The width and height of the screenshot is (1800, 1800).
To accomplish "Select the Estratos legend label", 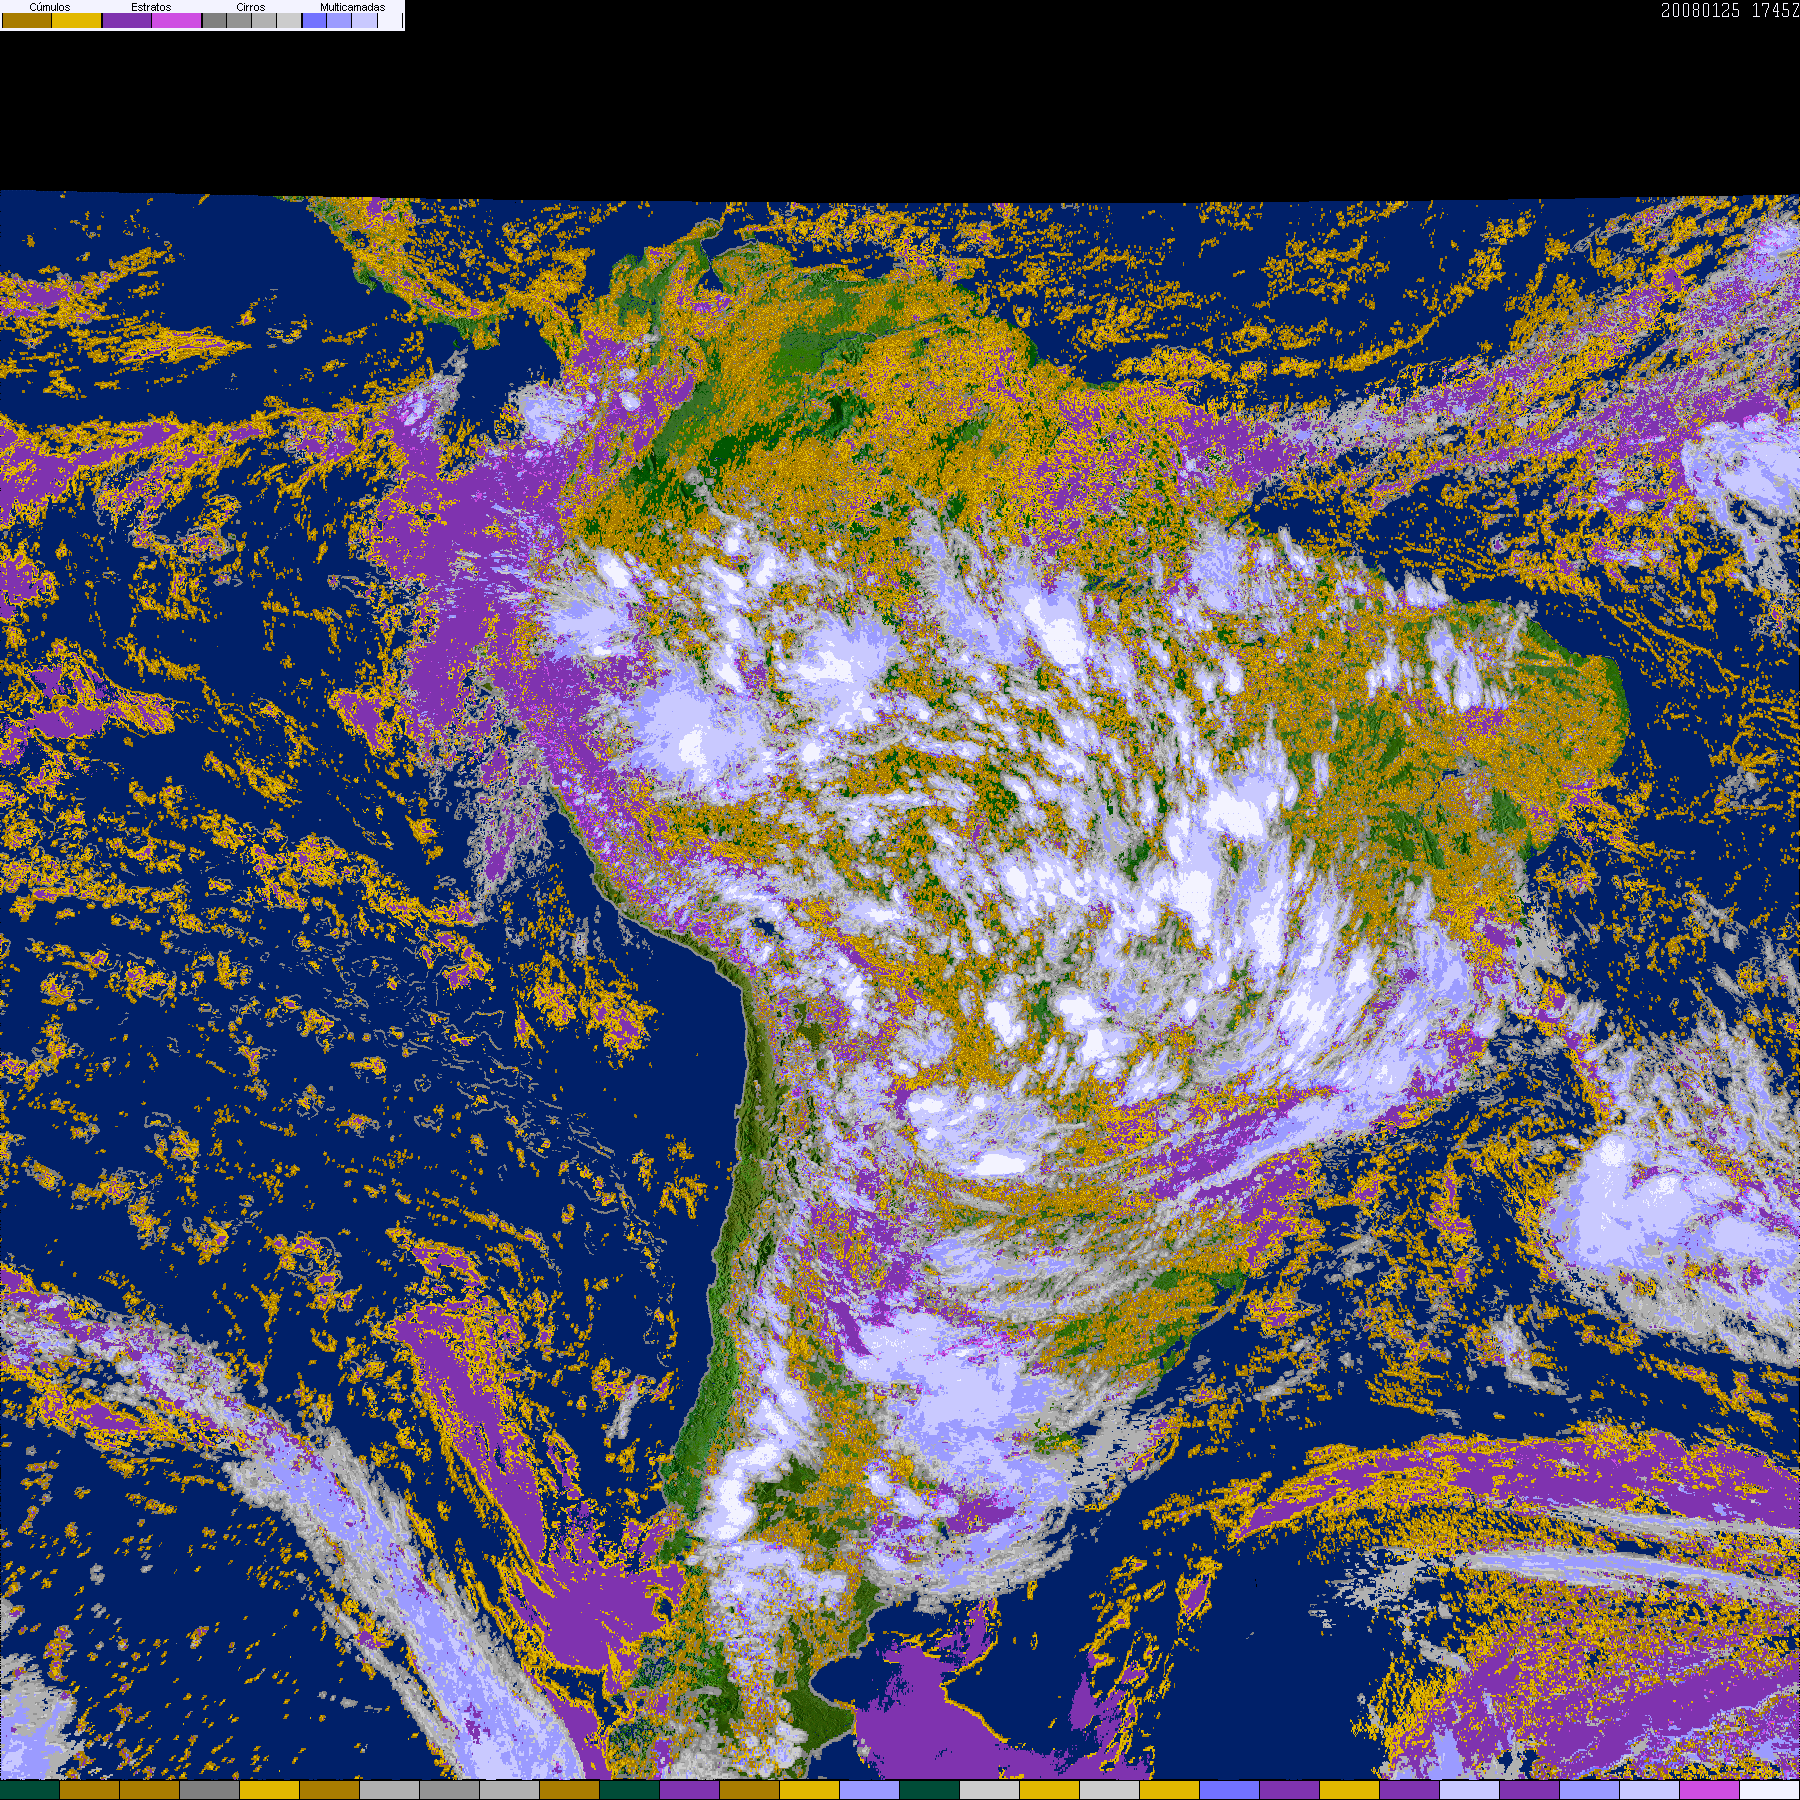I will [151, 7].
